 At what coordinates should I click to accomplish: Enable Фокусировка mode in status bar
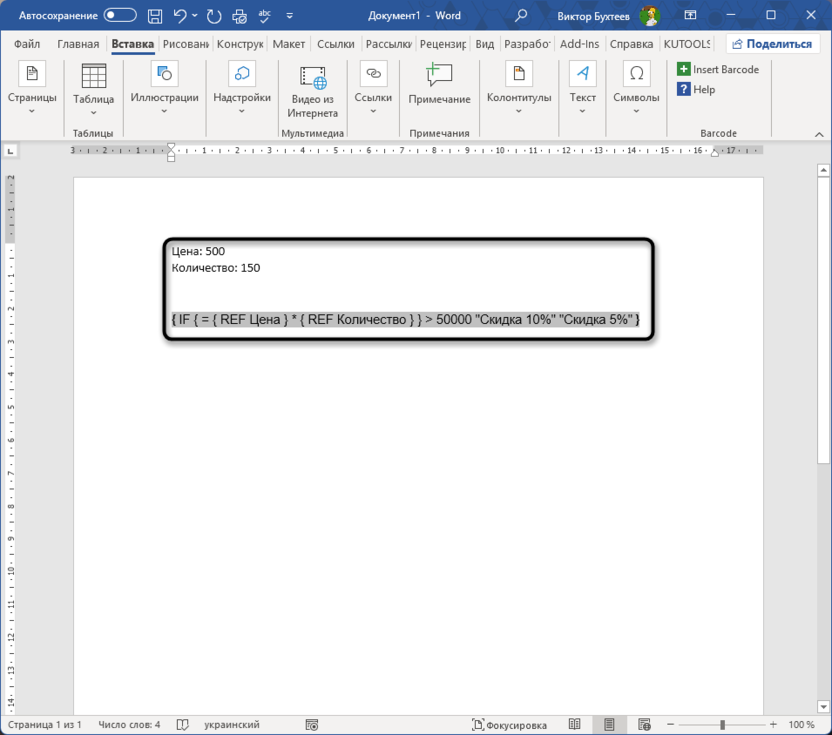click(x=510, y=724)
